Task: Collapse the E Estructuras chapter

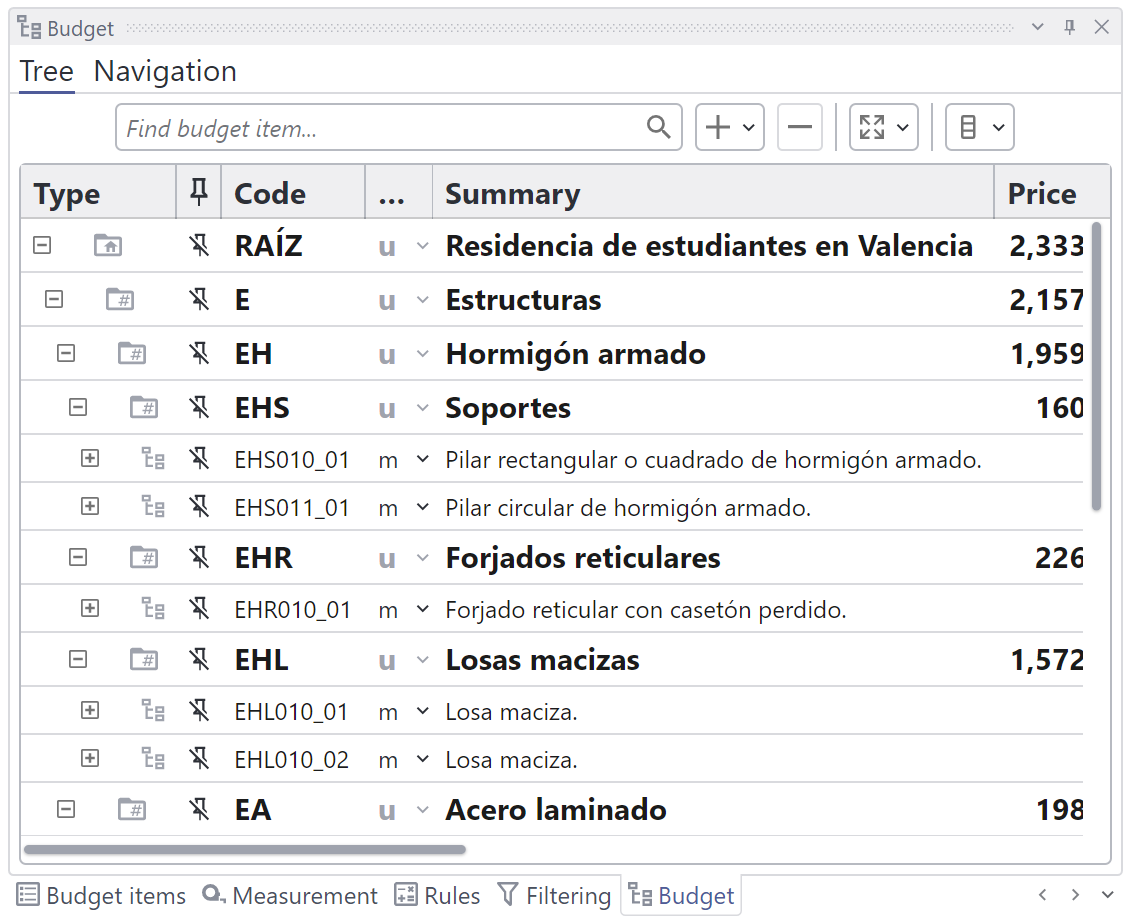Action: pos(54,299)
